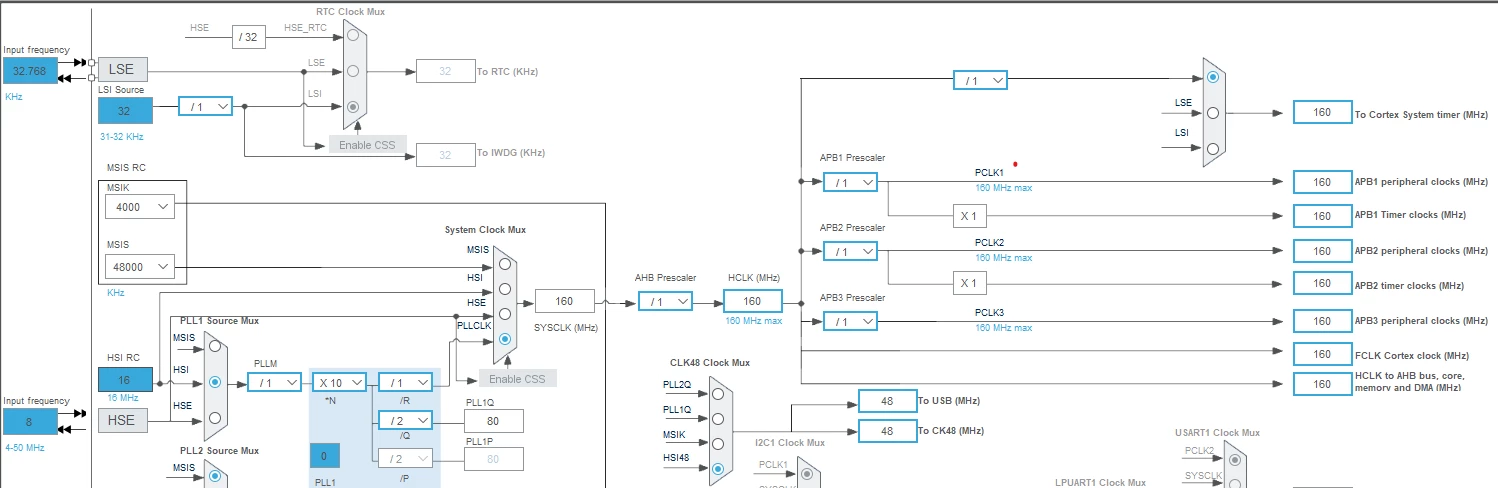Click the LSE oscillator block

pyautogui.click(x=122, y=69)
